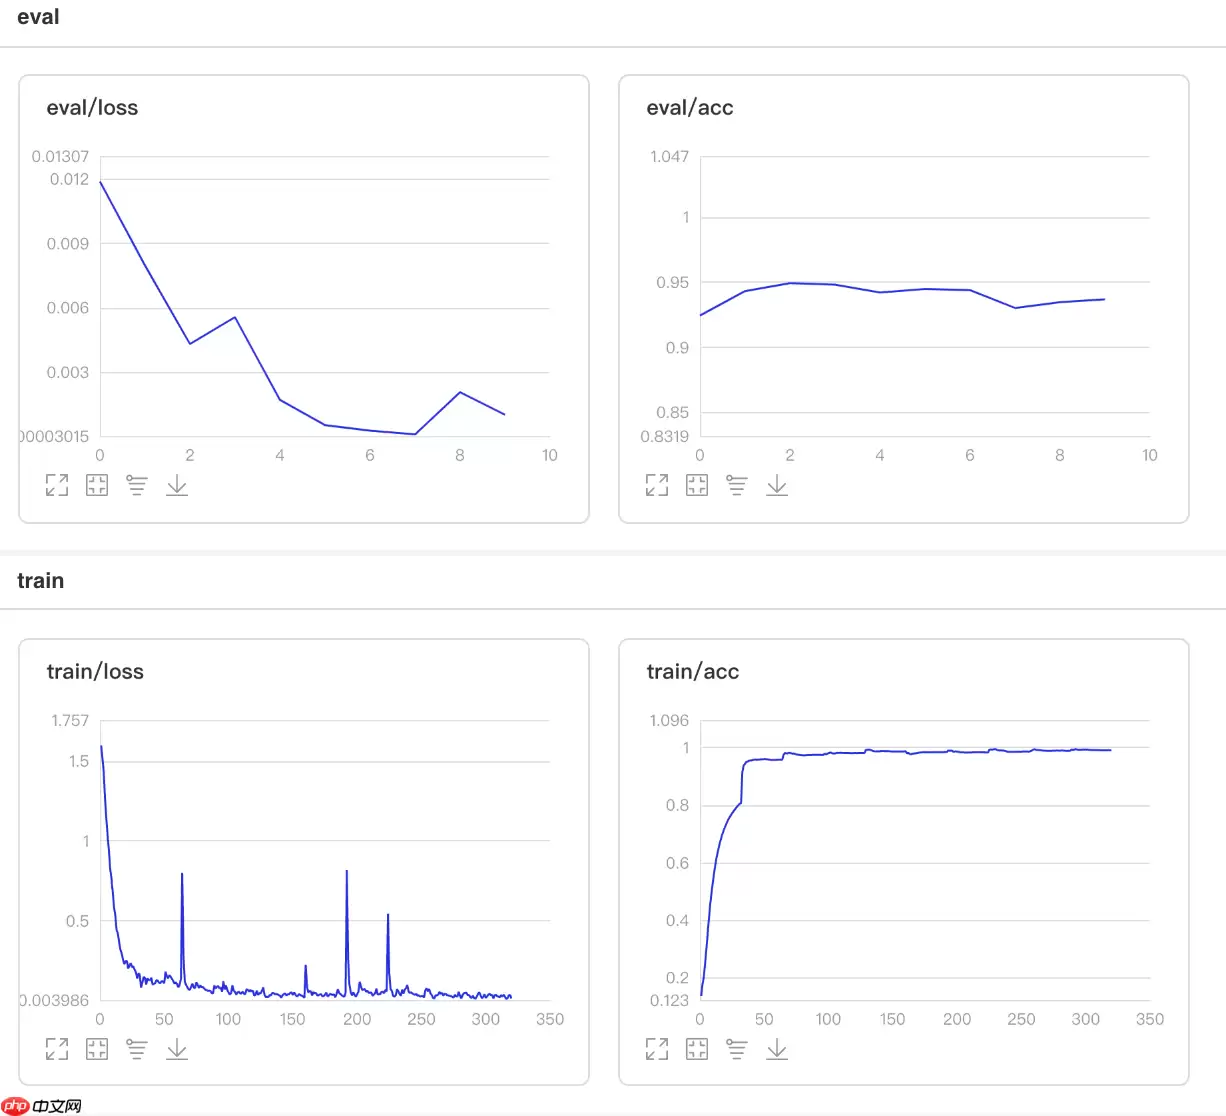Click the train/loss chart title
This screenshot has width=1226, height=1116.
(95, 672)
